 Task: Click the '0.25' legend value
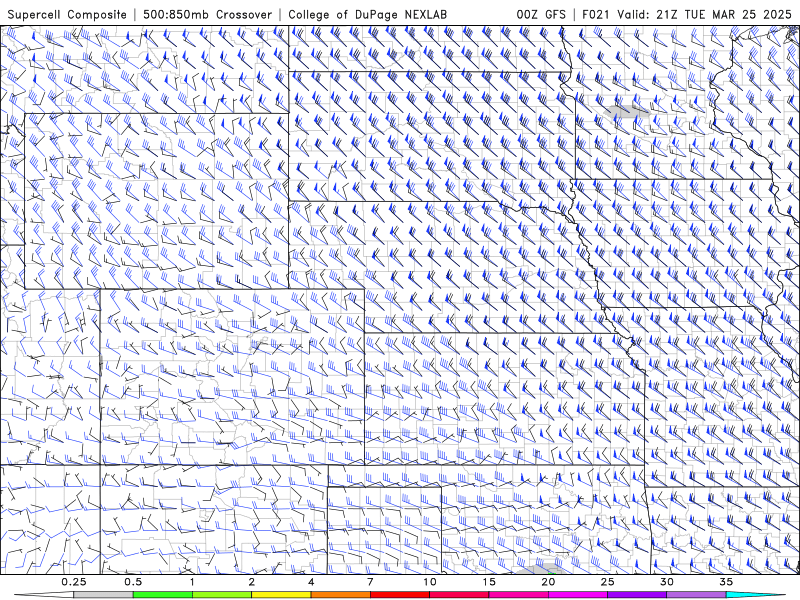pos(74,582)
